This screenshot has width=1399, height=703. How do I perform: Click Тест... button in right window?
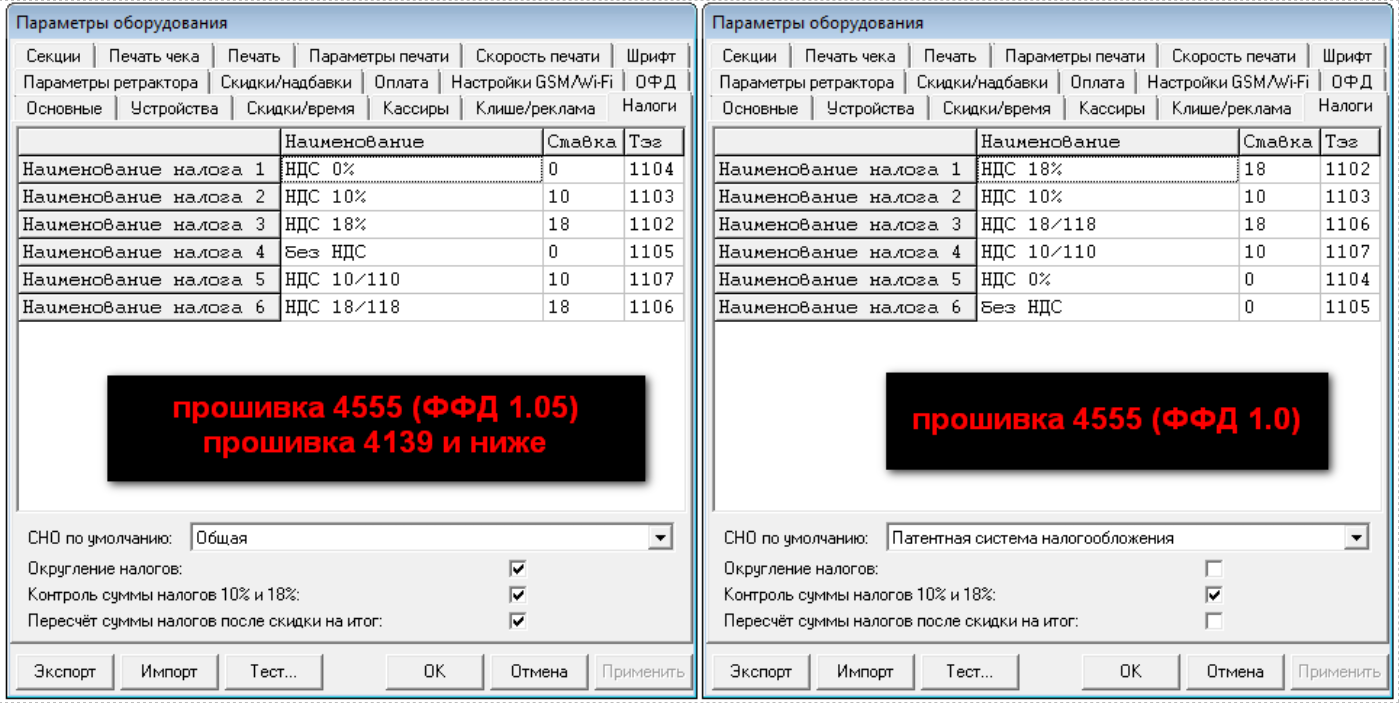coord(968,671)
